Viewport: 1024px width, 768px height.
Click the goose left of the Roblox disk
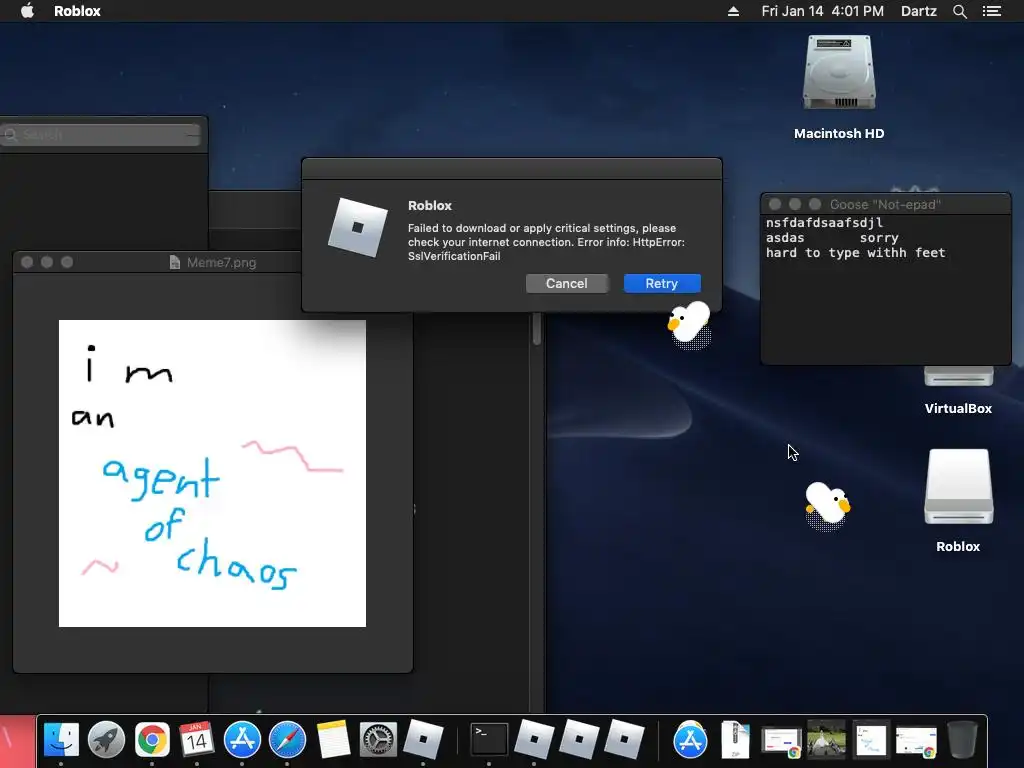(x=827, y=505)
